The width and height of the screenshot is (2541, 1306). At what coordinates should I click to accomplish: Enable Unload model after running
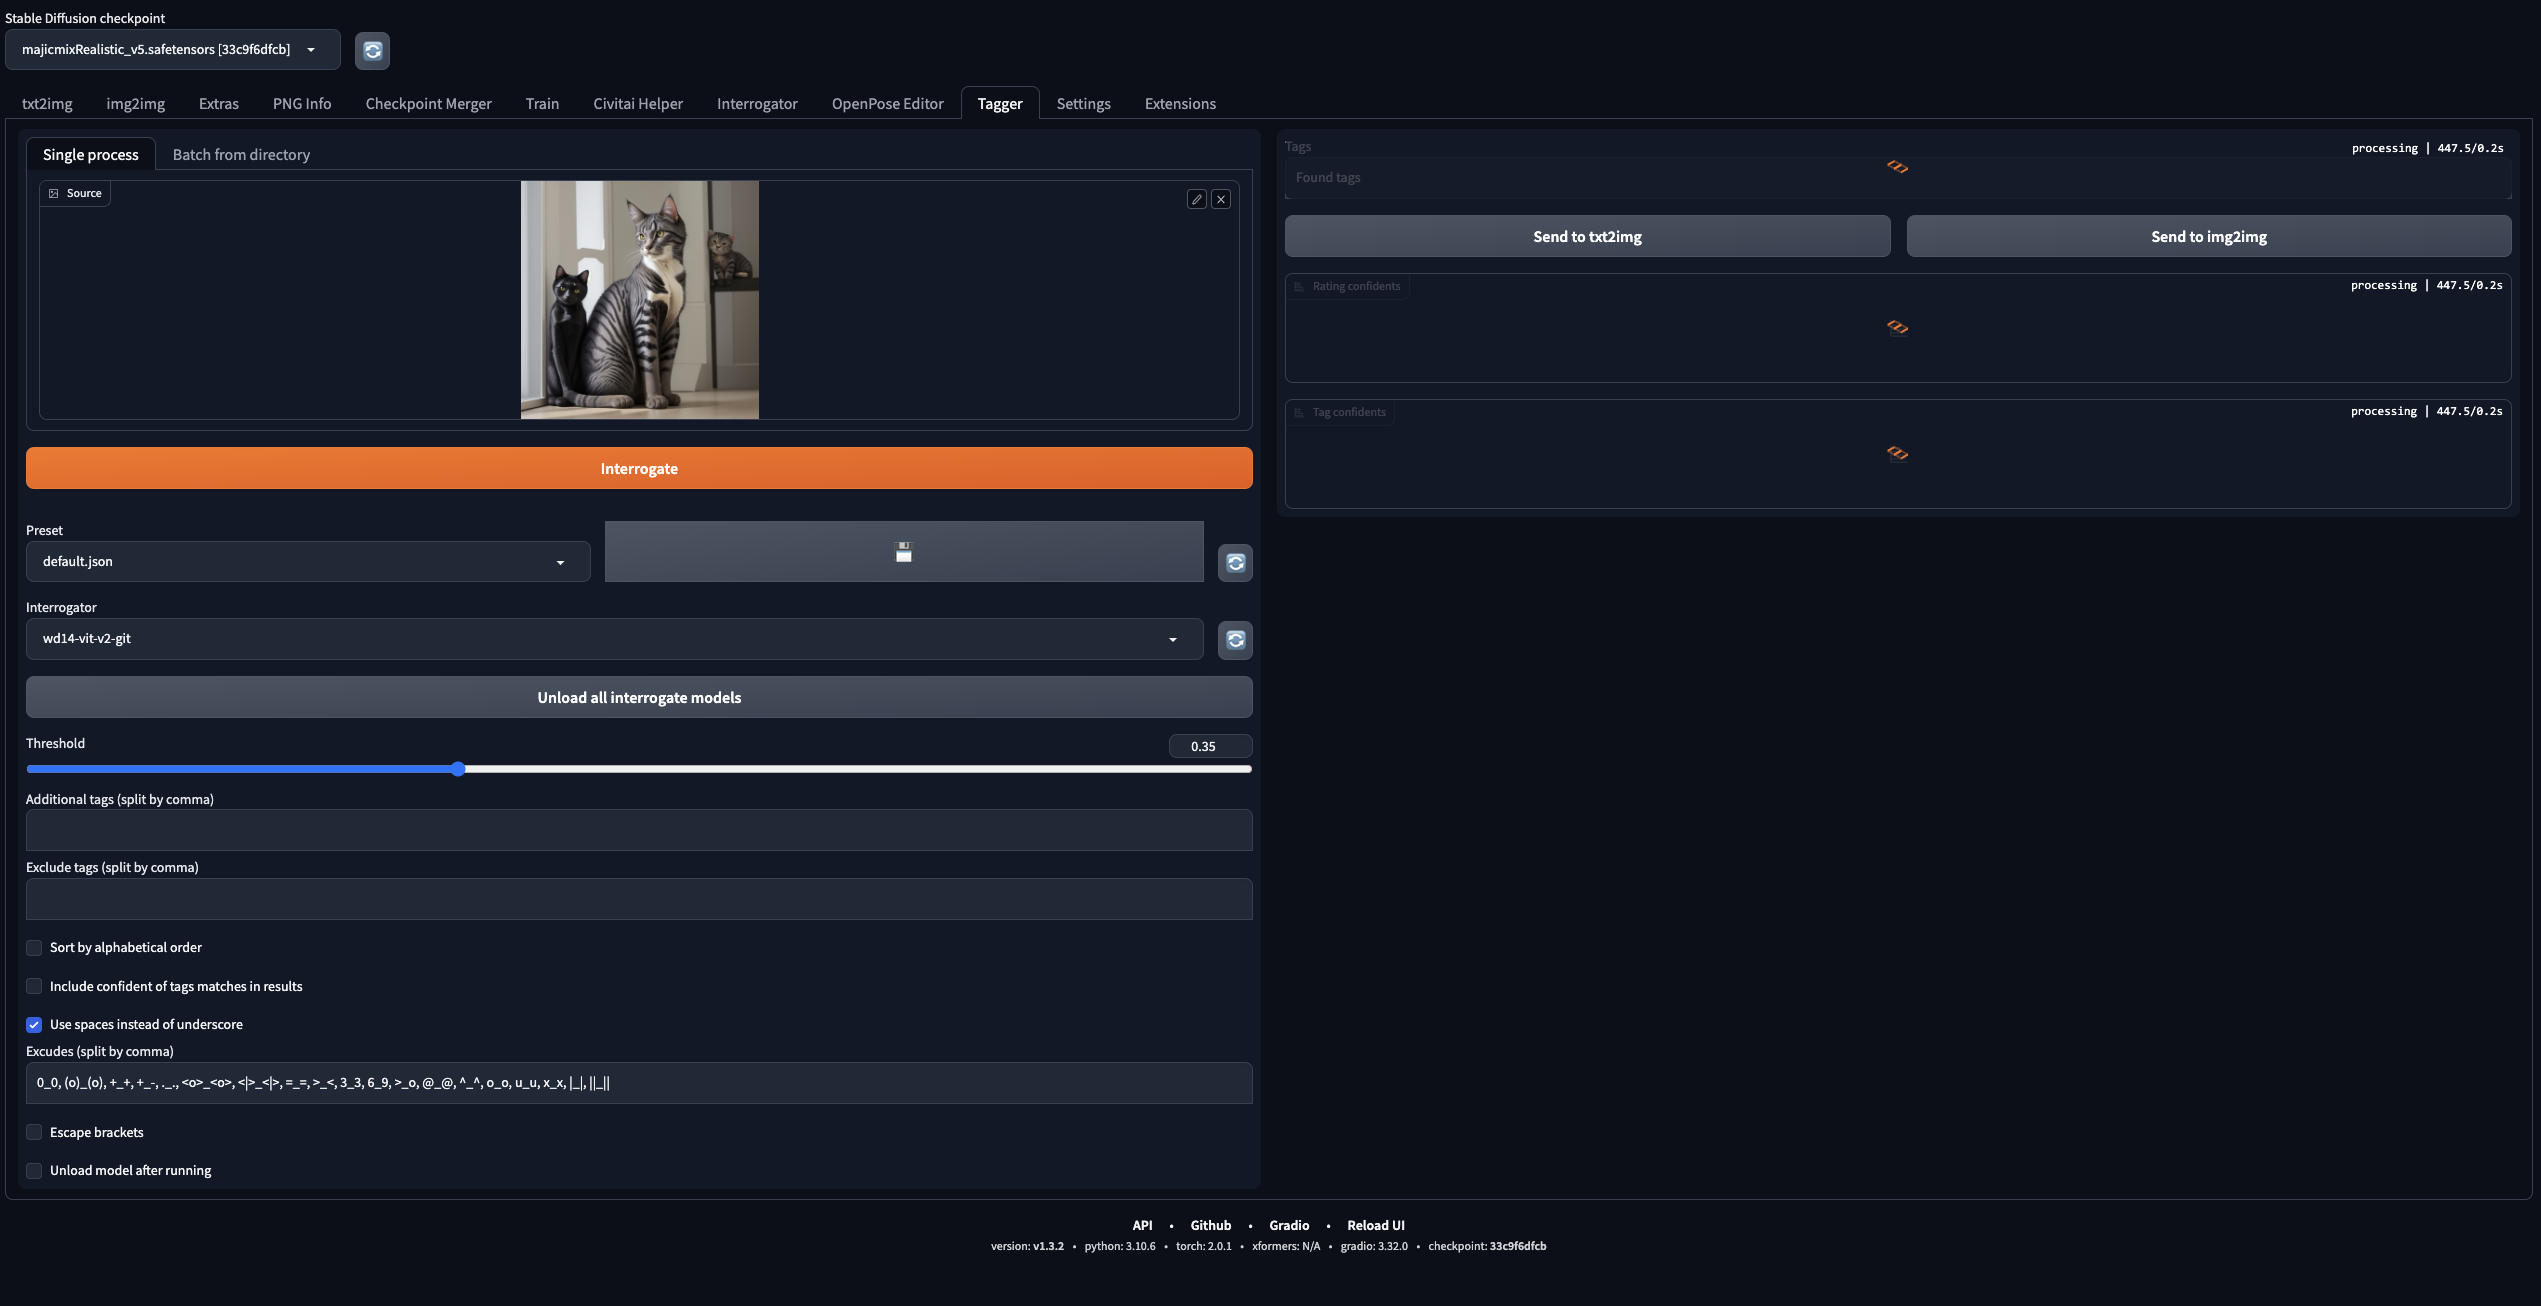coord(34,1170)
